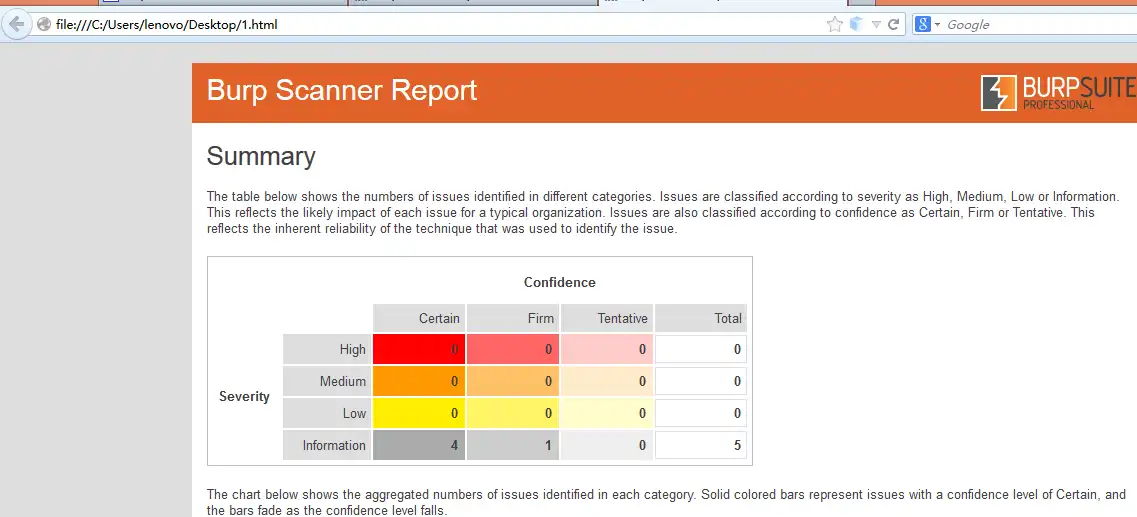Screen dimensions: 1137x517
Task: Select the yellow Low Certain cell
Action: click(x=418, y=413)
